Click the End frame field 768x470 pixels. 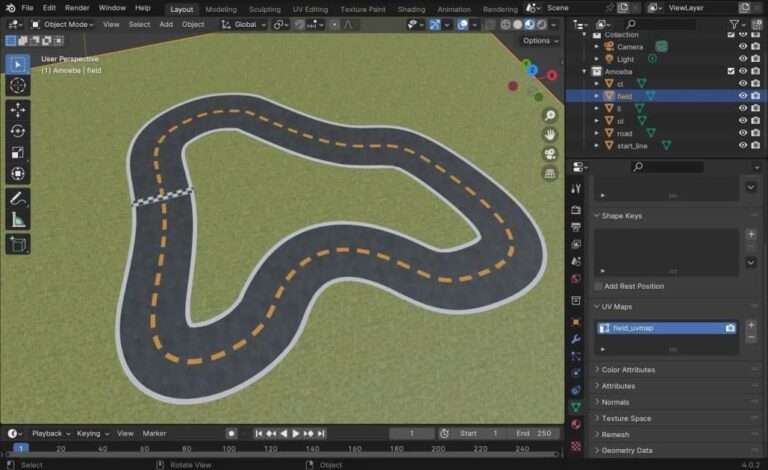pos(535,433)
